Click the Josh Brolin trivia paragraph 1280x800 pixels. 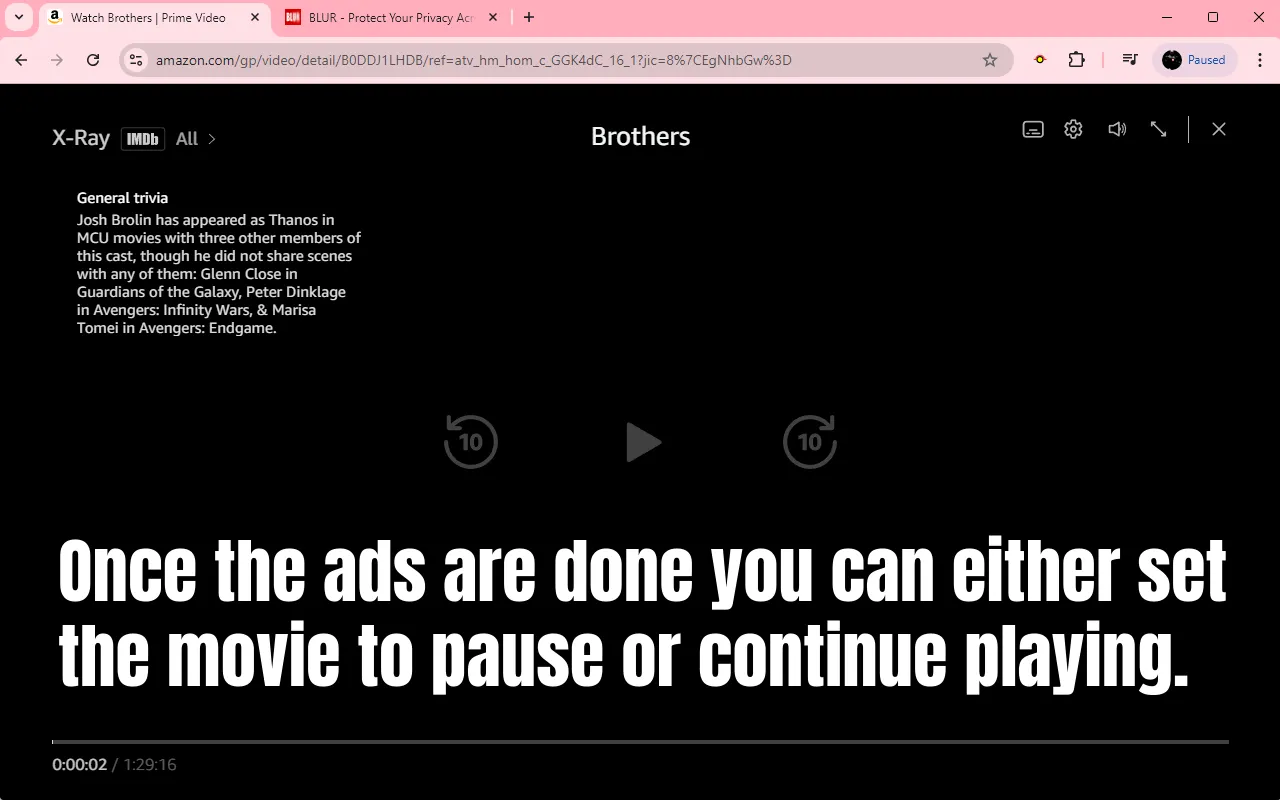[219, 274]
